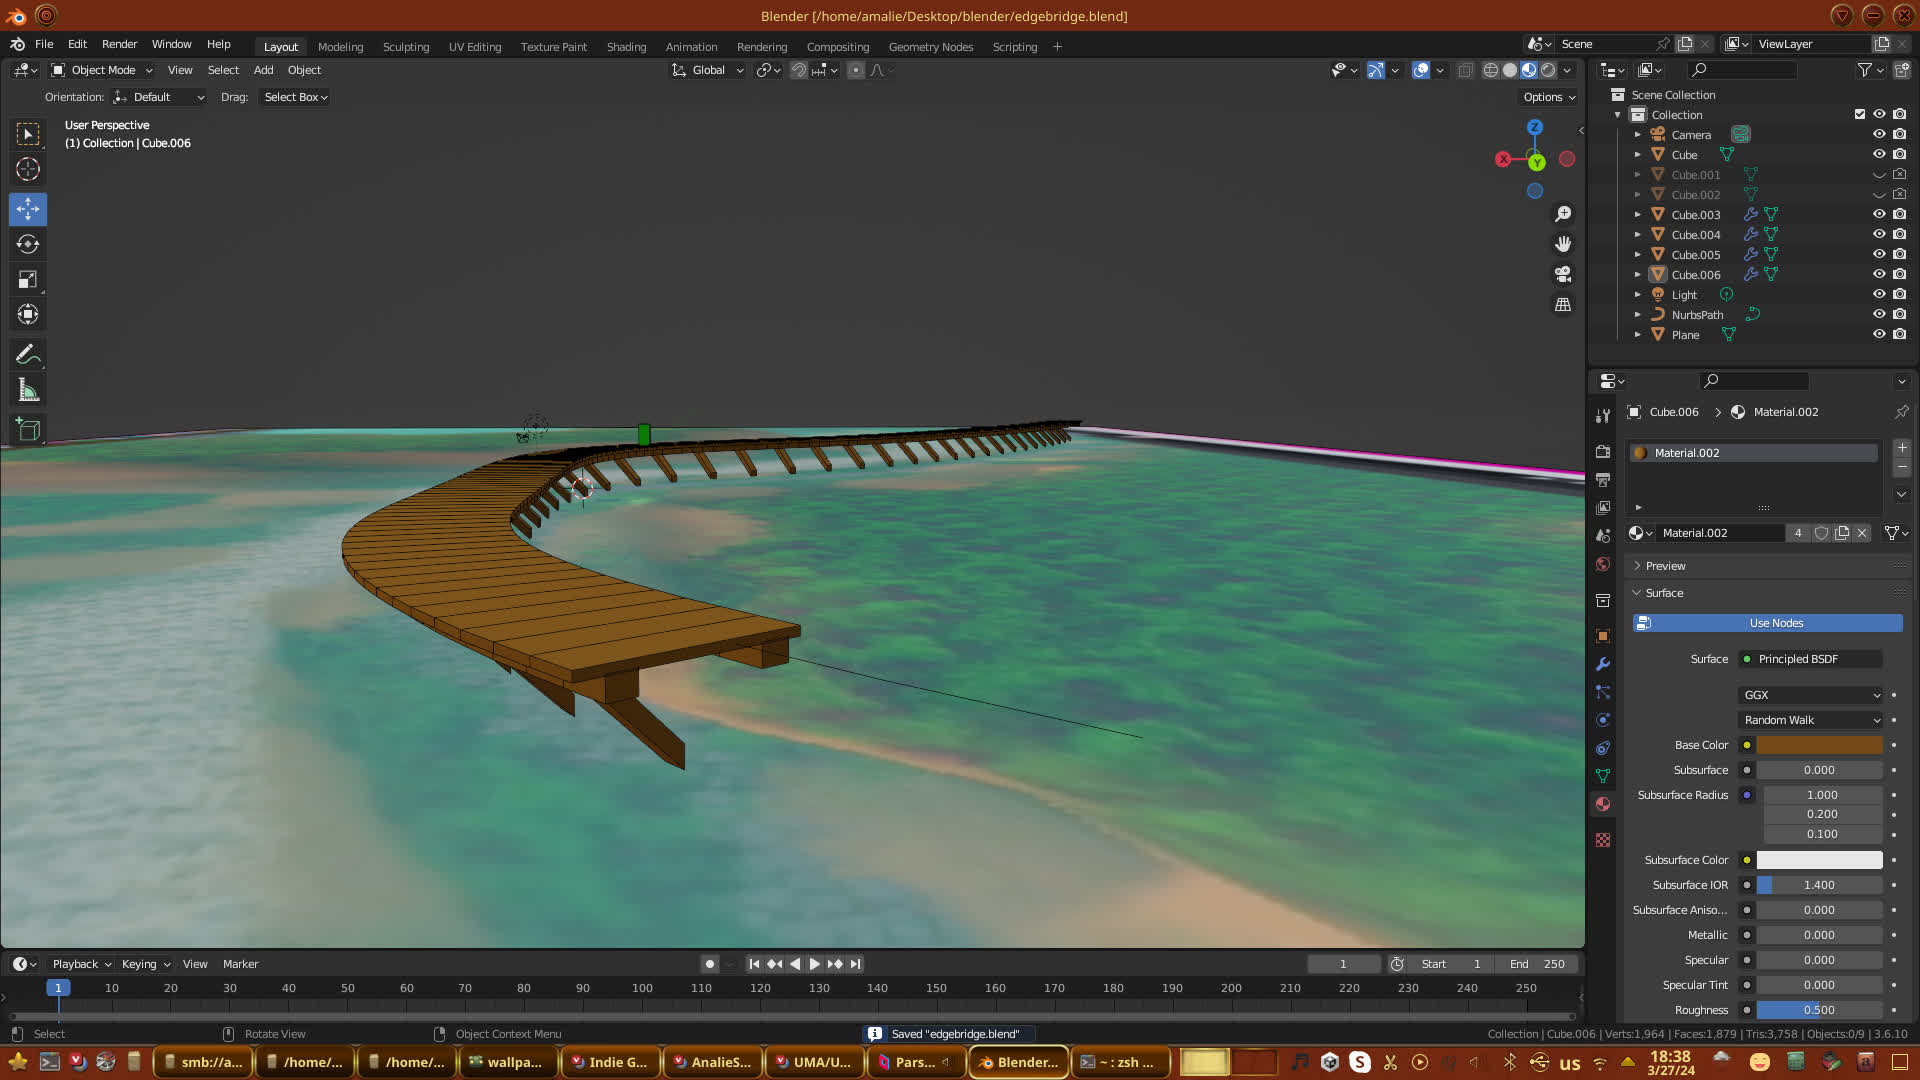This screenshot has height=1080, width=1920.
Task: Switch to the Shading workspace tab
Action: coord(626,47)
